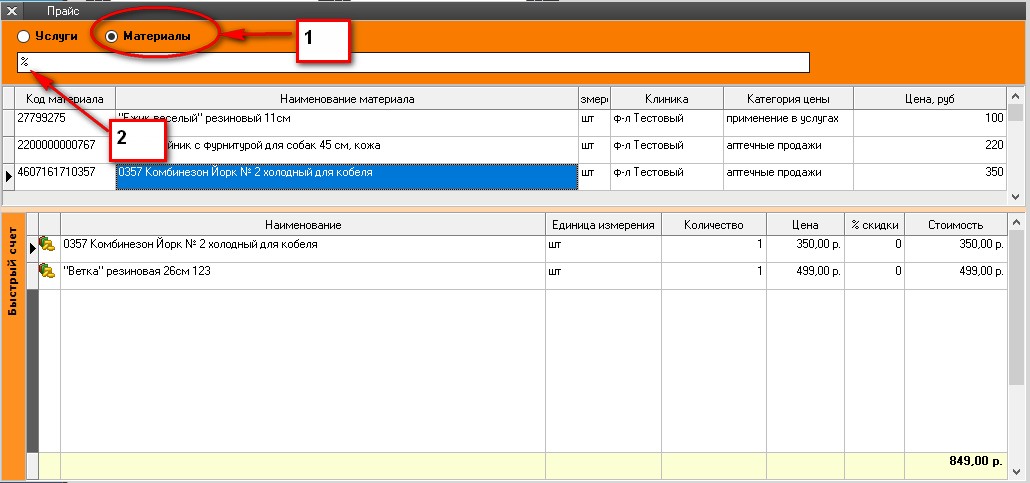Close the Прайс panel with the X
Image resolution: width=1030 pixels, height=483 pixels.
(13, 10)
